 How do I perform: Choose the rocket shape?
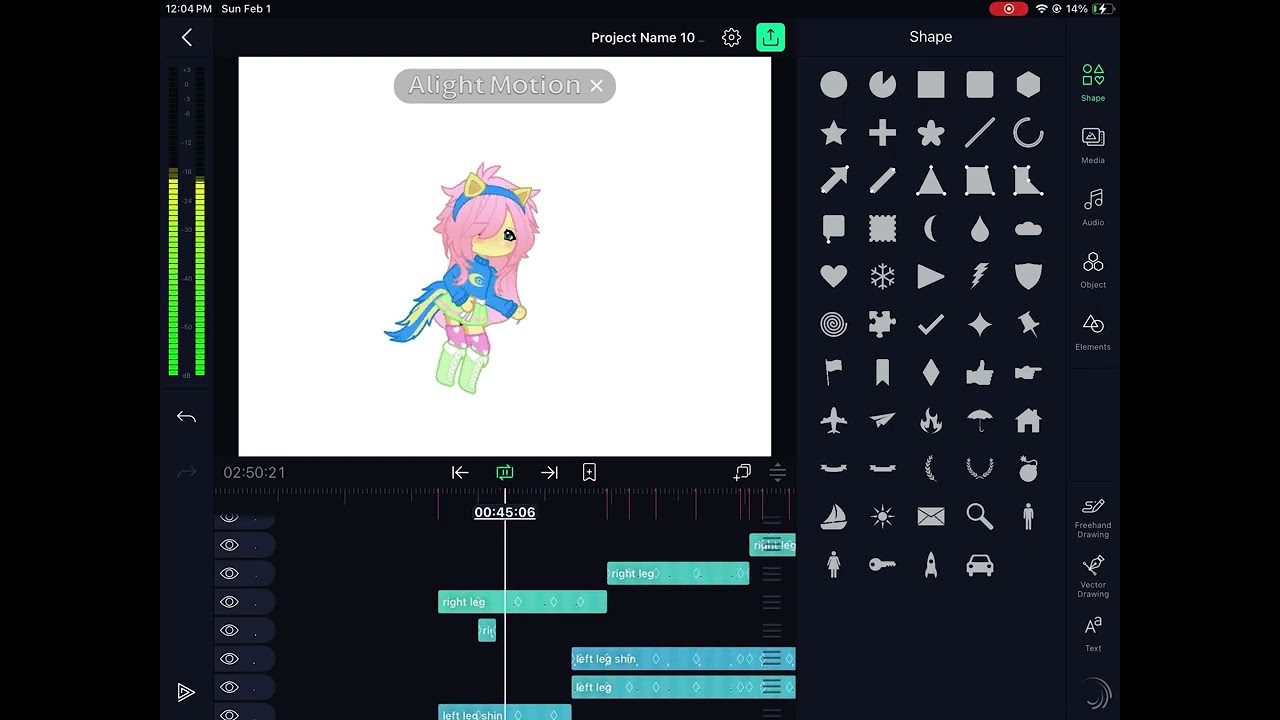(x=931, y=565)
